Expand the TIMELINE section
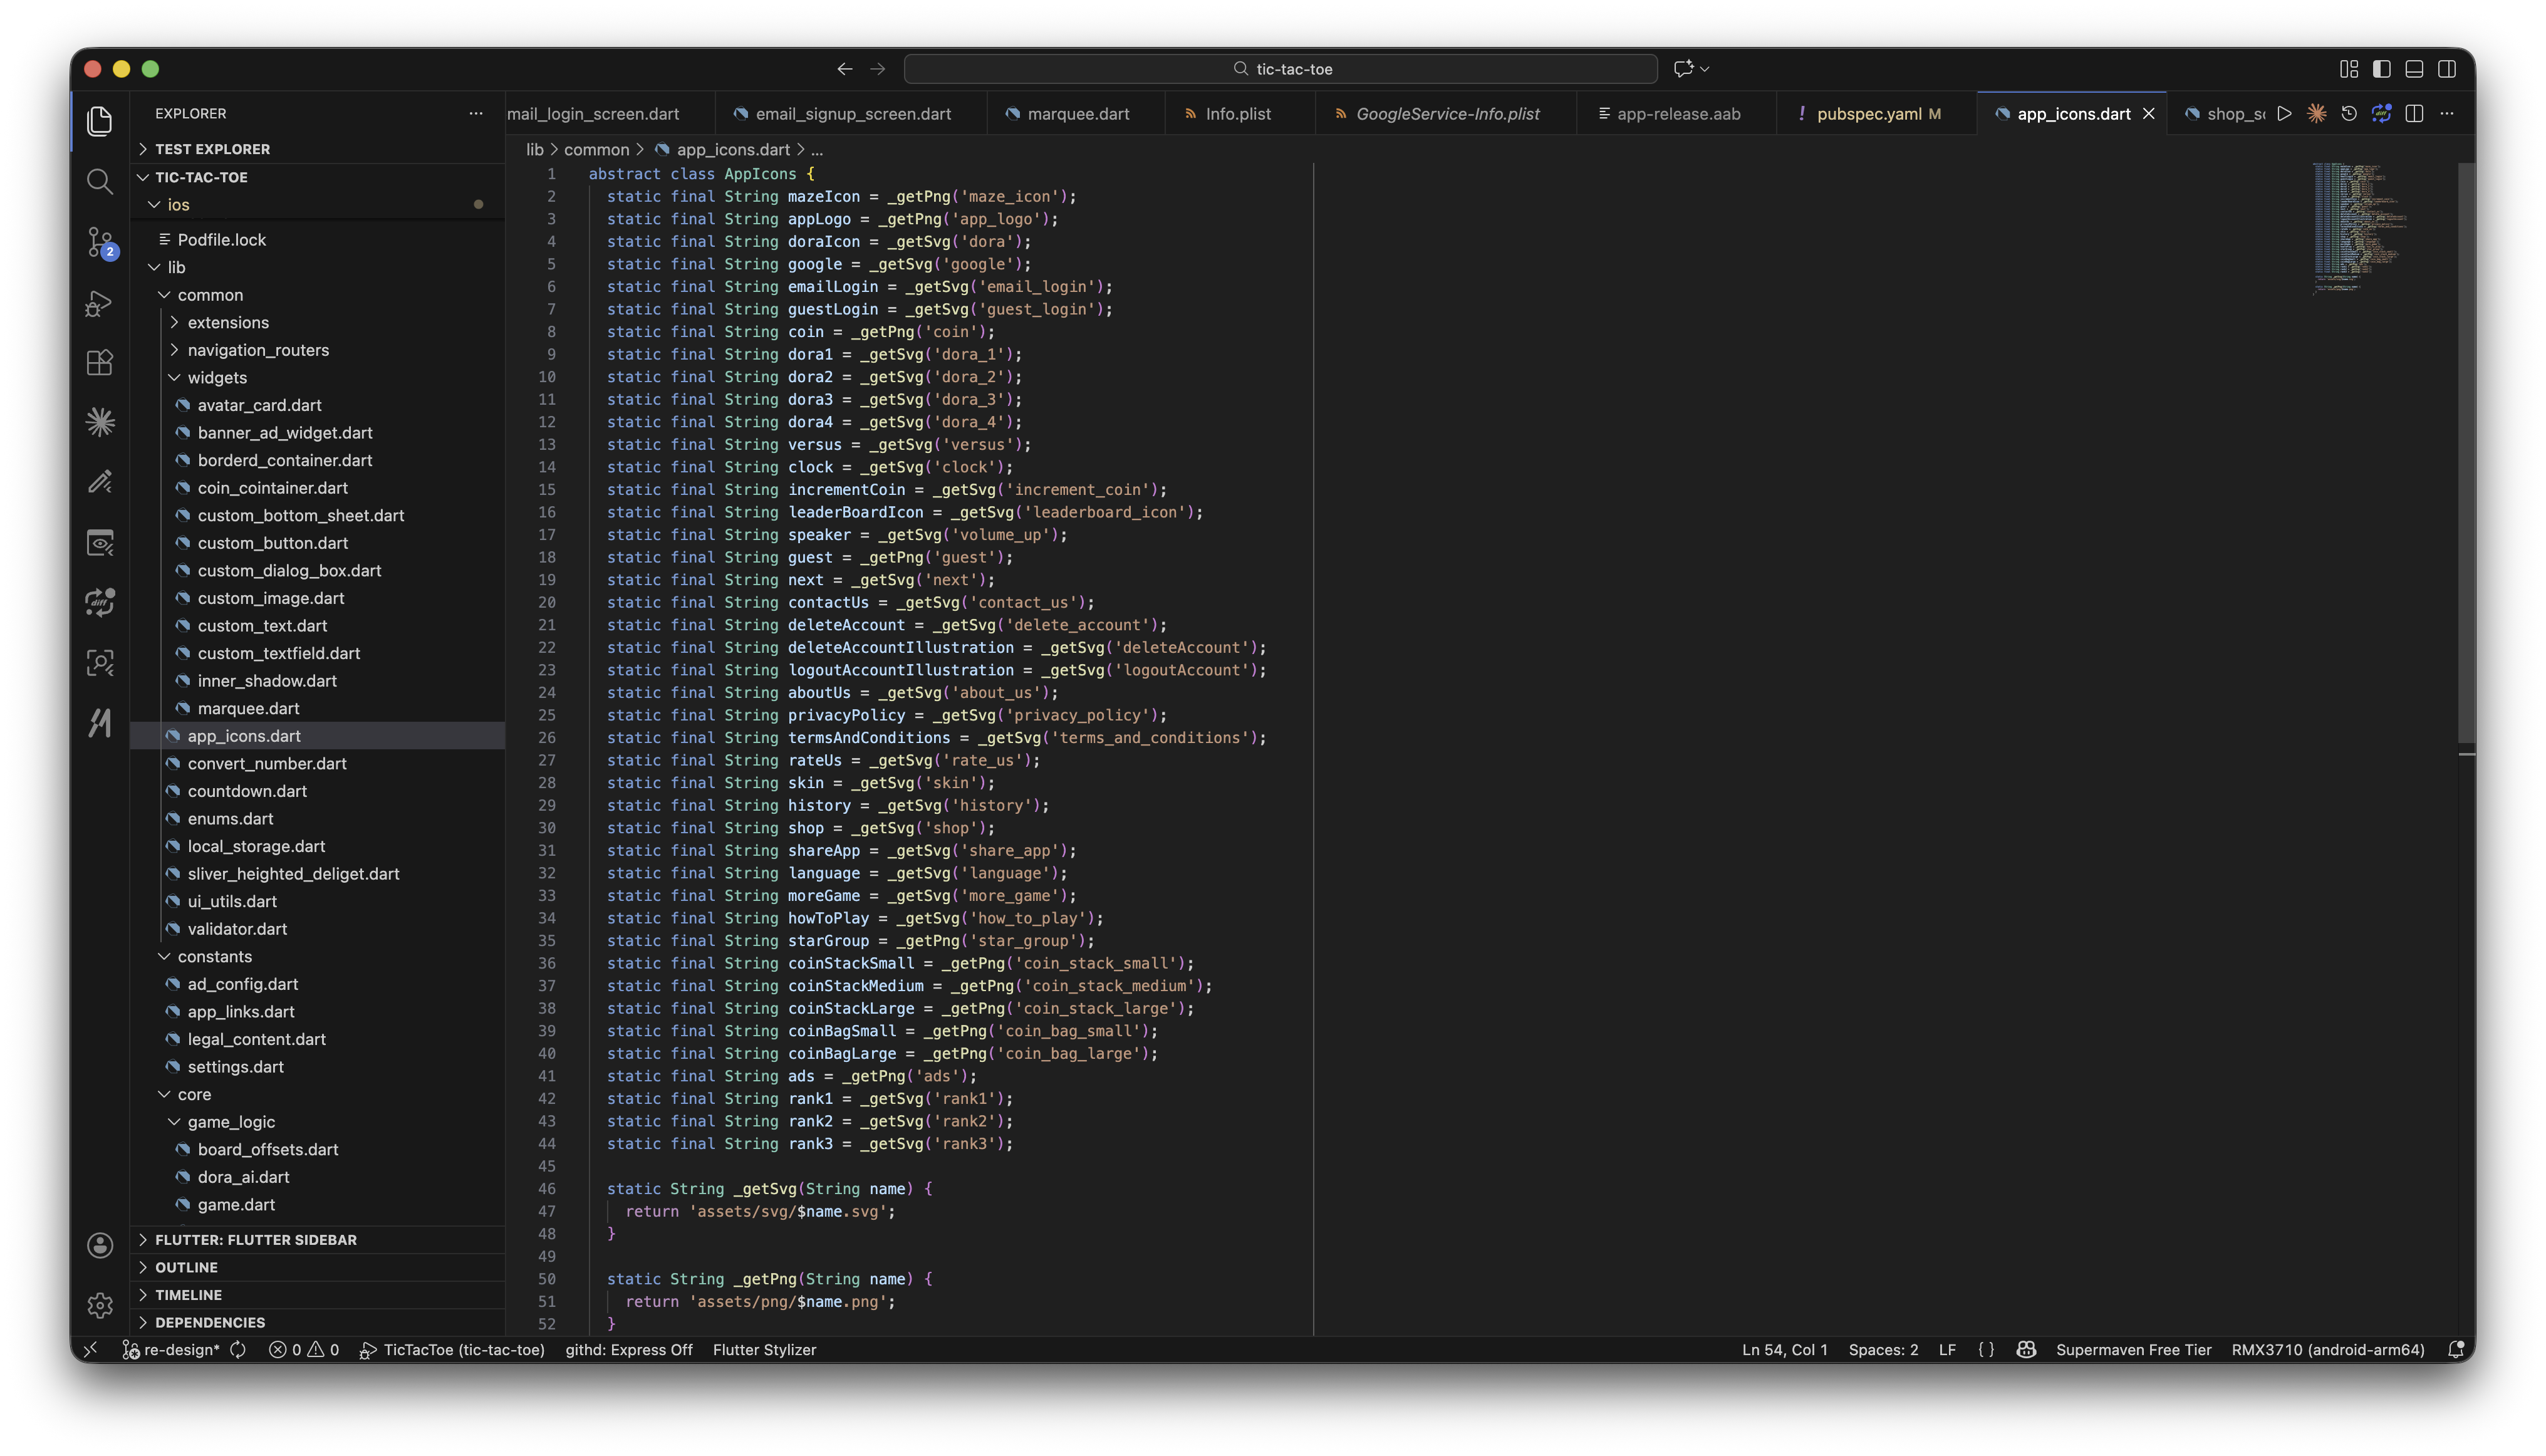Image resolution: width=2546 pixels, height=1456 pixels. click(x=318, y=1295)
